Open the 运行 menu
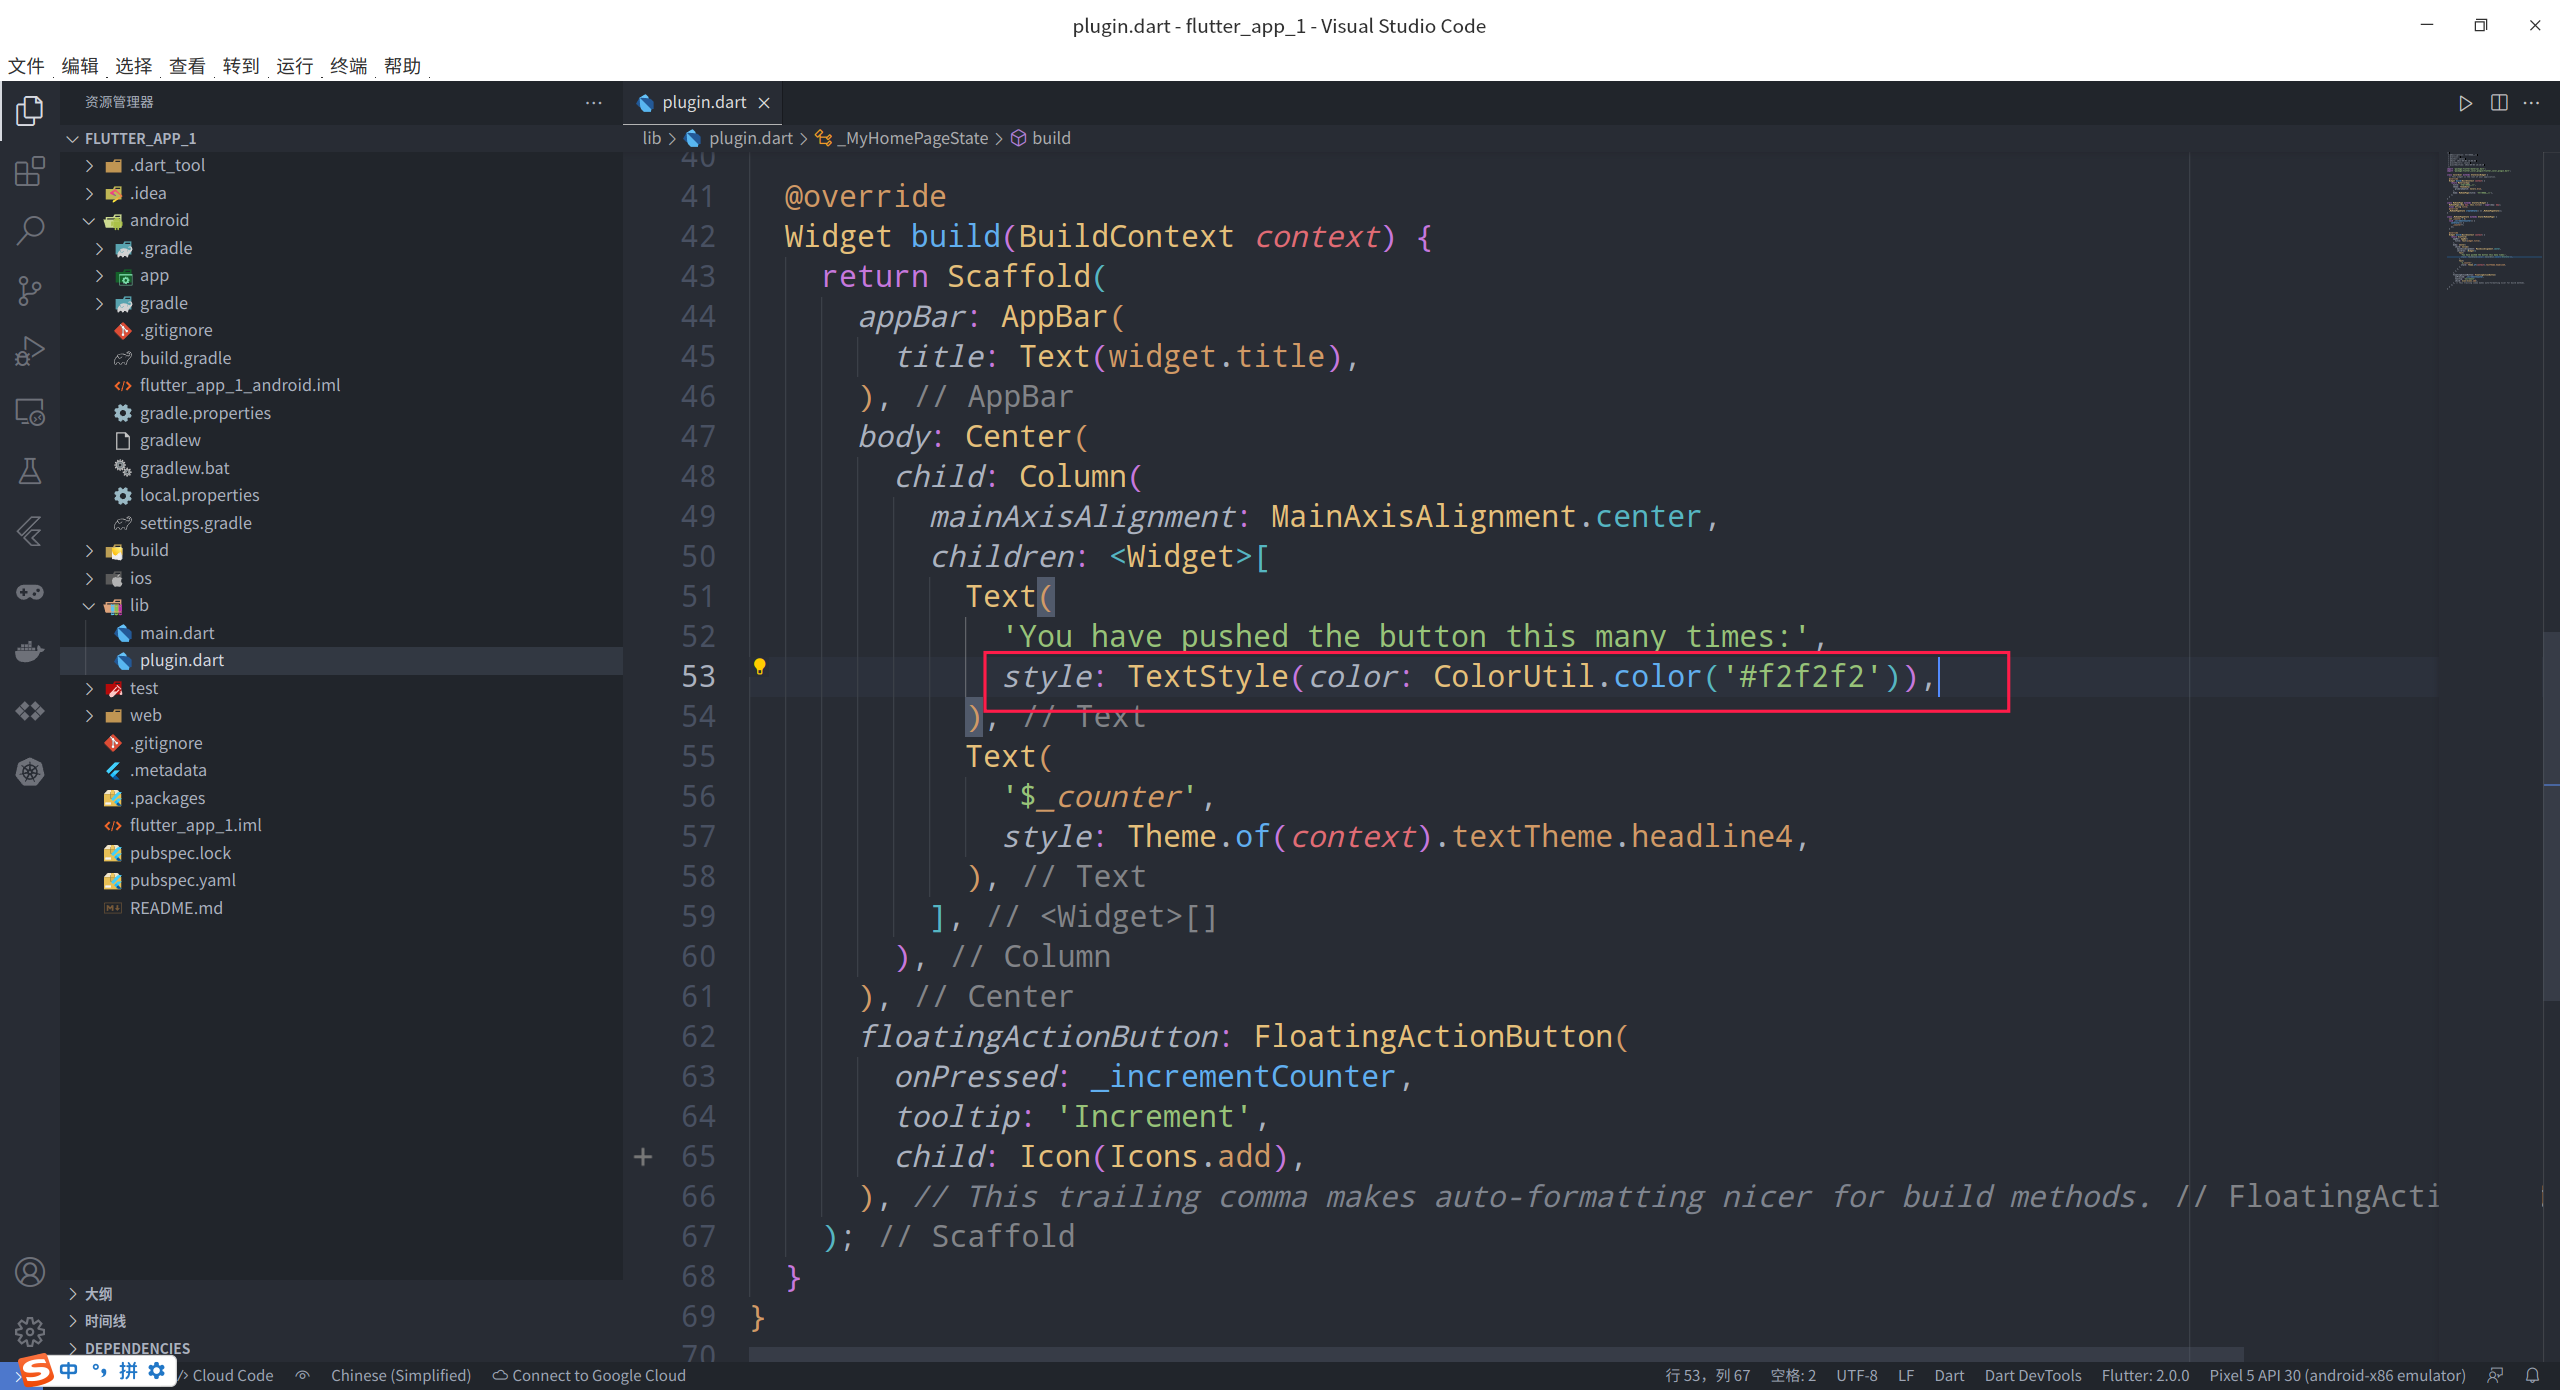Screen dimensions: 2560x1390 [x=295, y=66]
